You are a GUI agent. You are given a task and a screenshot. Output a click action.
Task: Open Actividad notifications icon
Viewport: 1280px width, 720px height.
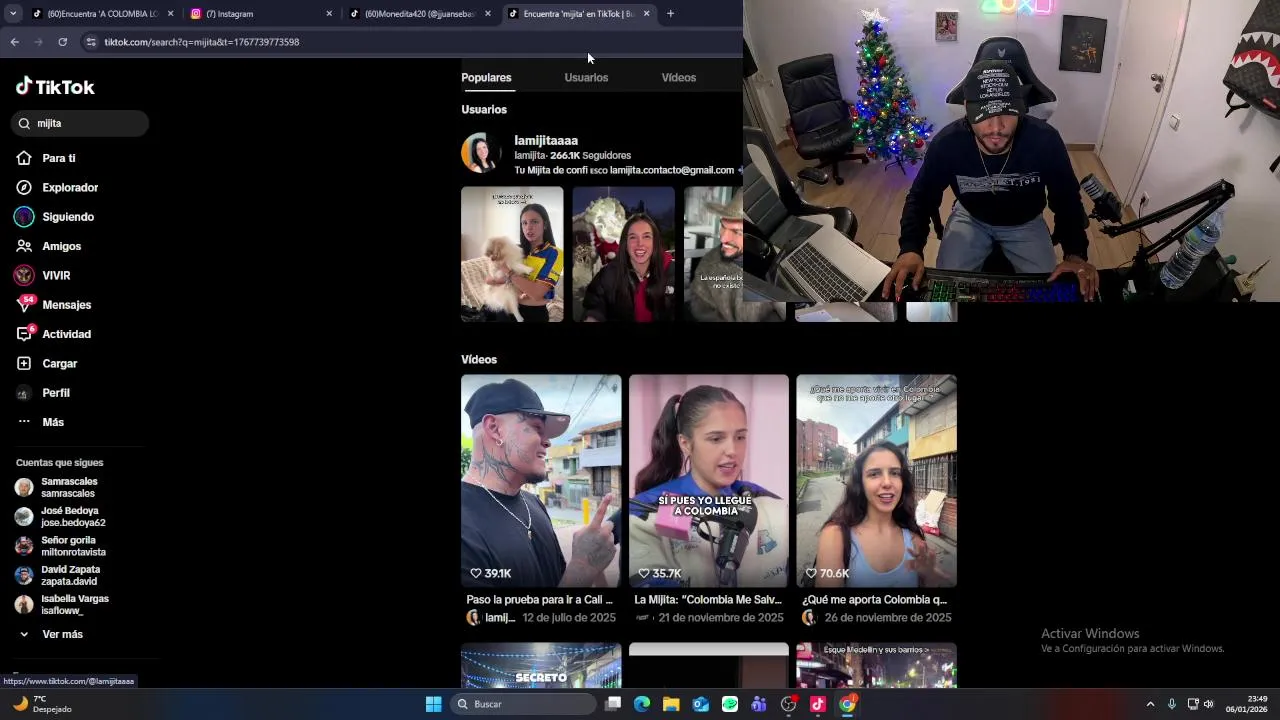pyautogui.click(x=24, y=334)
